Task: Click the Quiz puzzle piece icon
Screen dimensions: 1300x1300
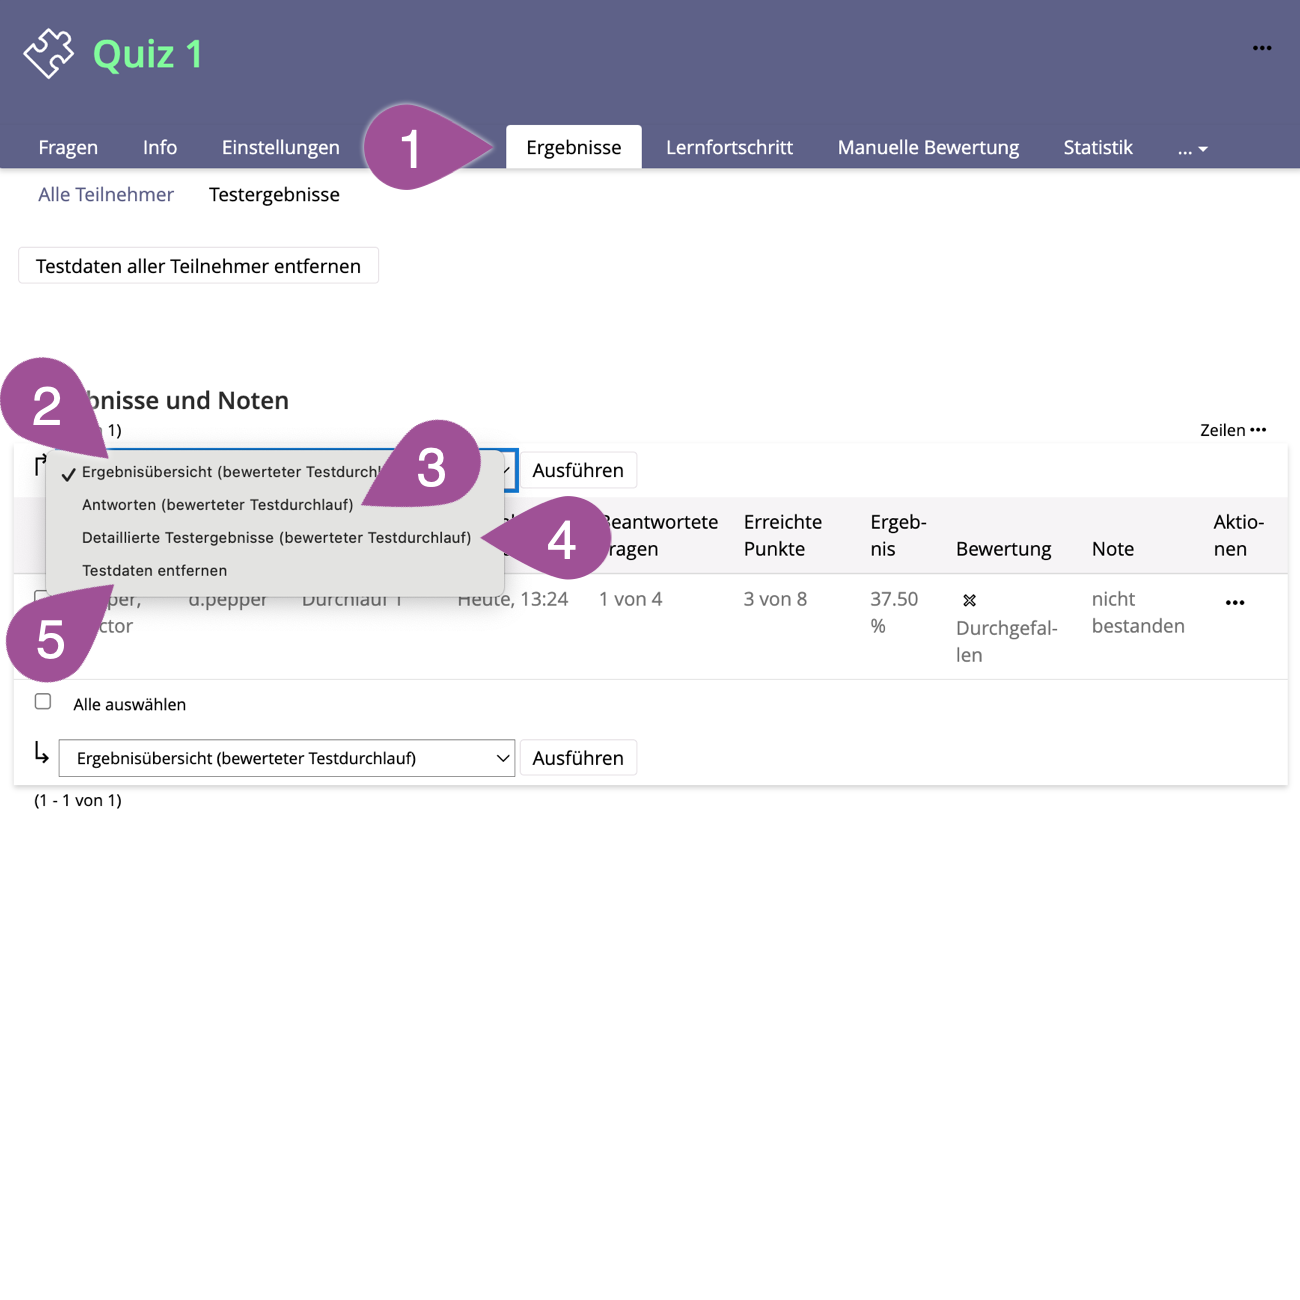Action: coord(49,53)
